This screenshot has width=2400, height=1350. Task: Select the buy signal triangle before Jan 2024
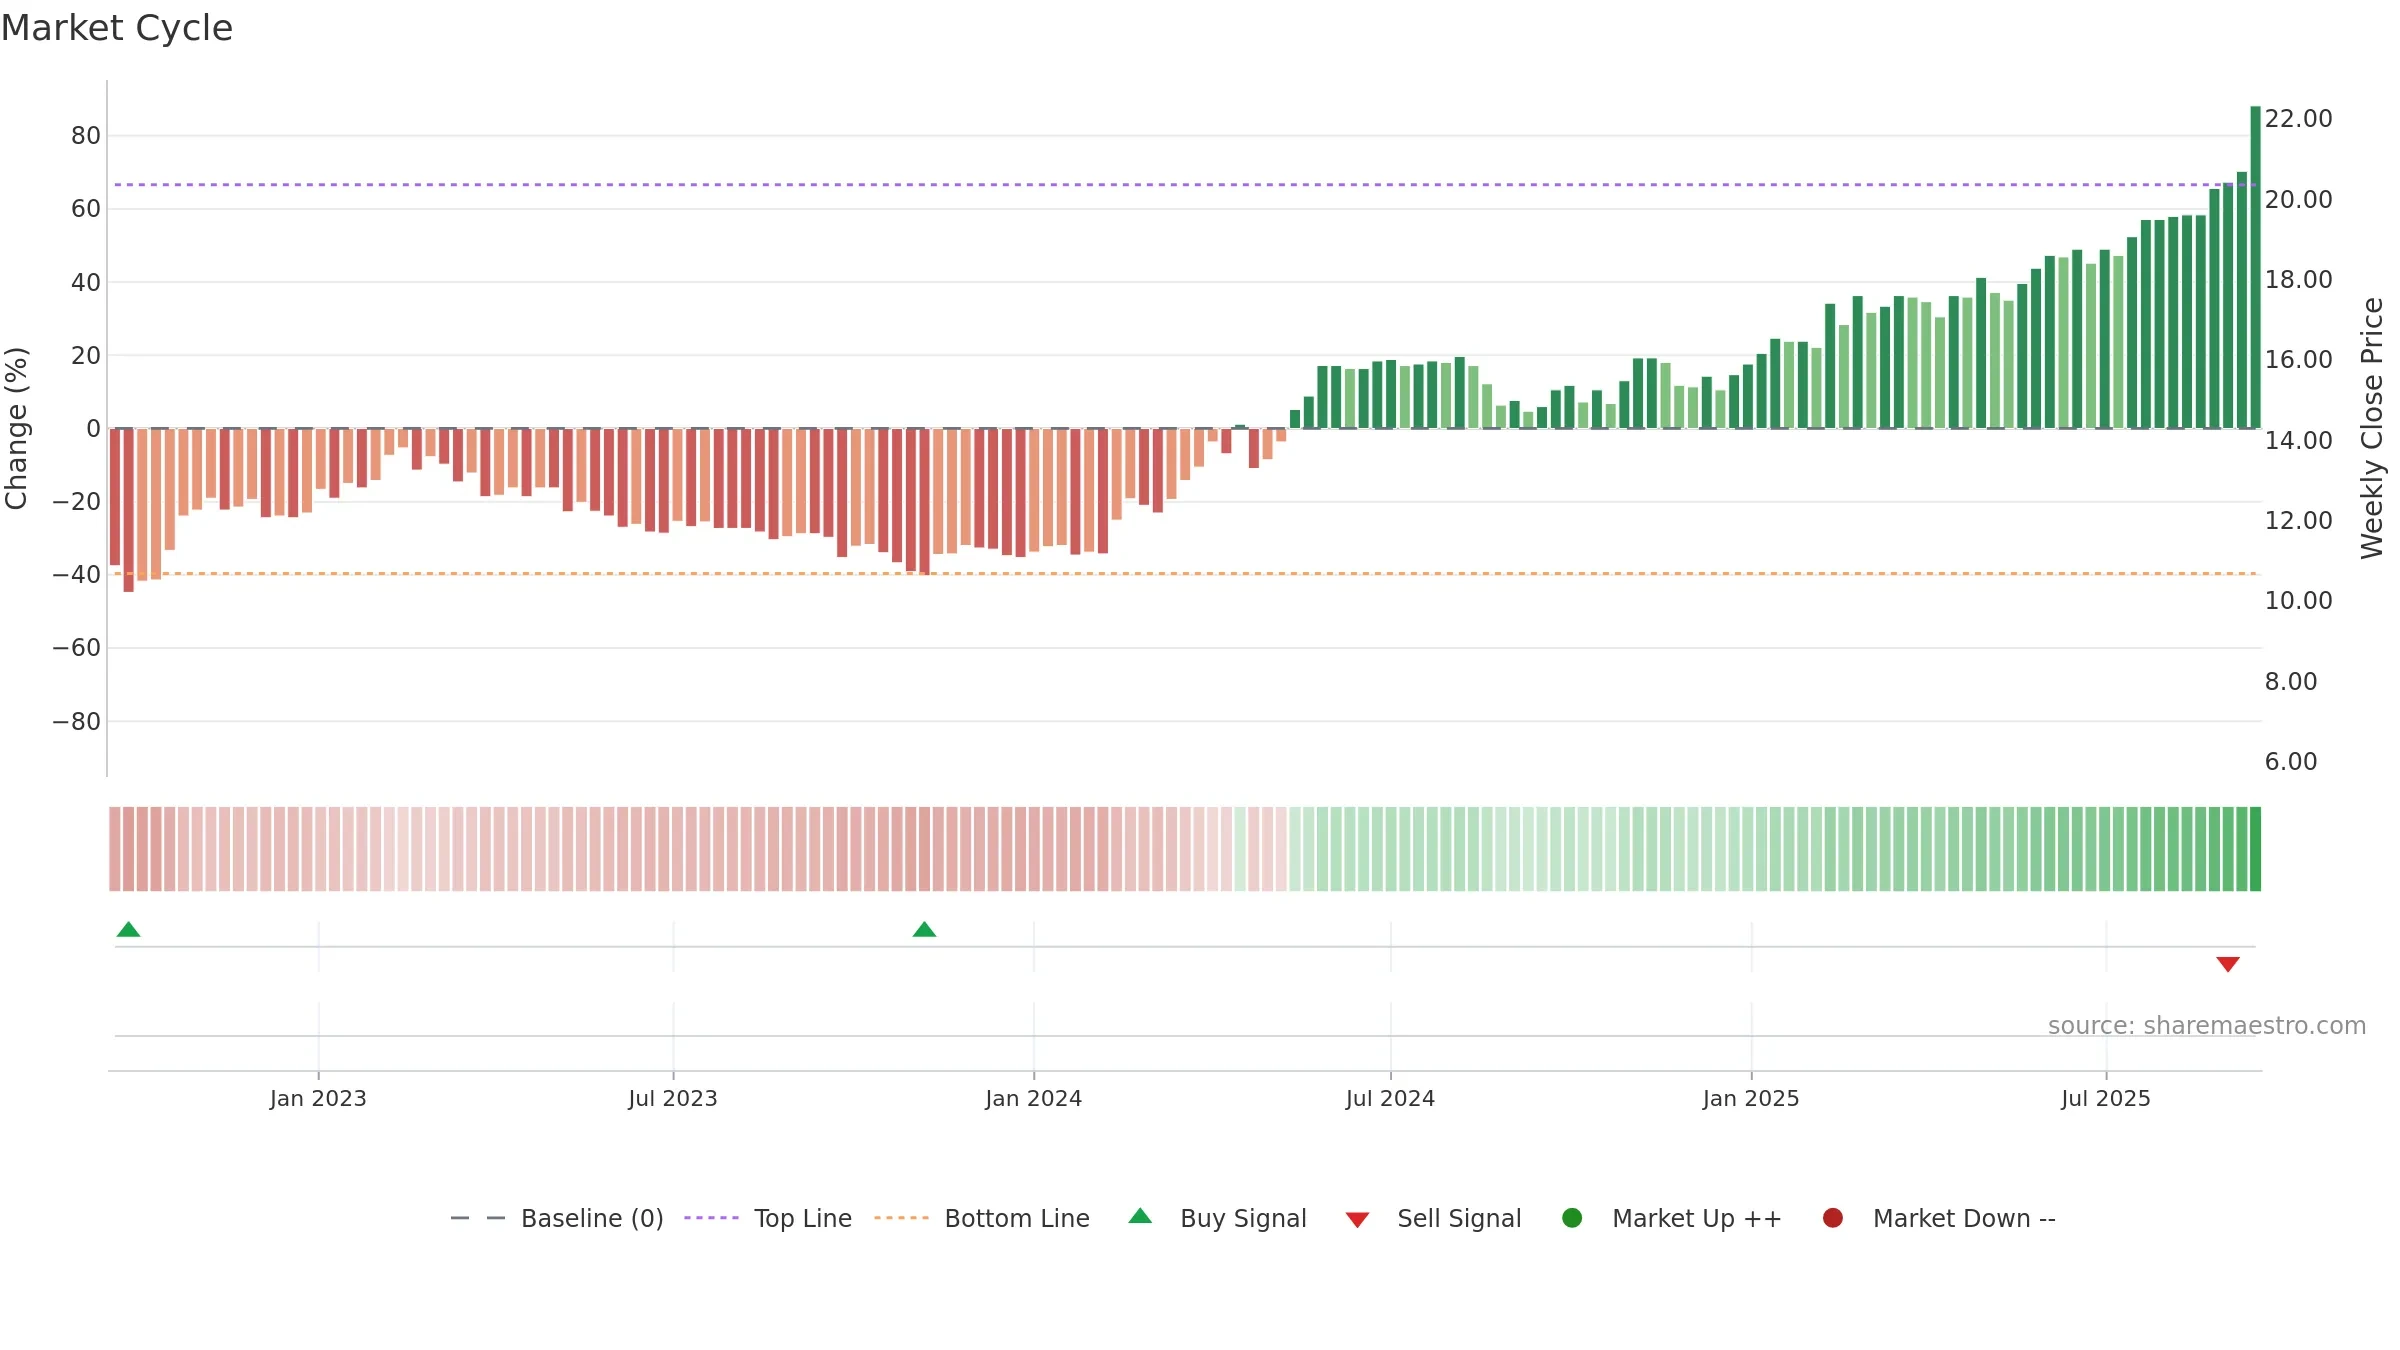click(924, 929)
